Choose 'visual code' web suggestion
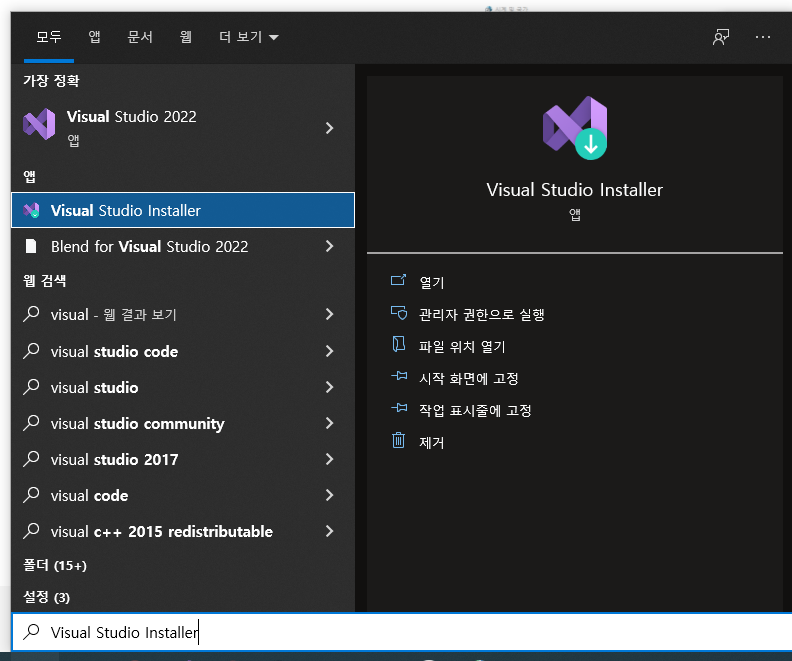 [x=183, y=495]
